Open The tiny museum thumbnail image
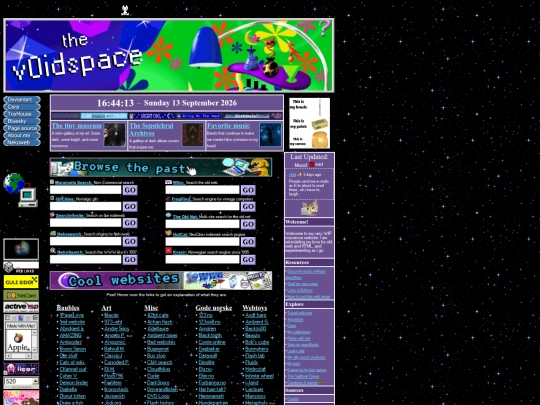The height and width of the screenshot is (405, 540). click(x=115, y=135)
